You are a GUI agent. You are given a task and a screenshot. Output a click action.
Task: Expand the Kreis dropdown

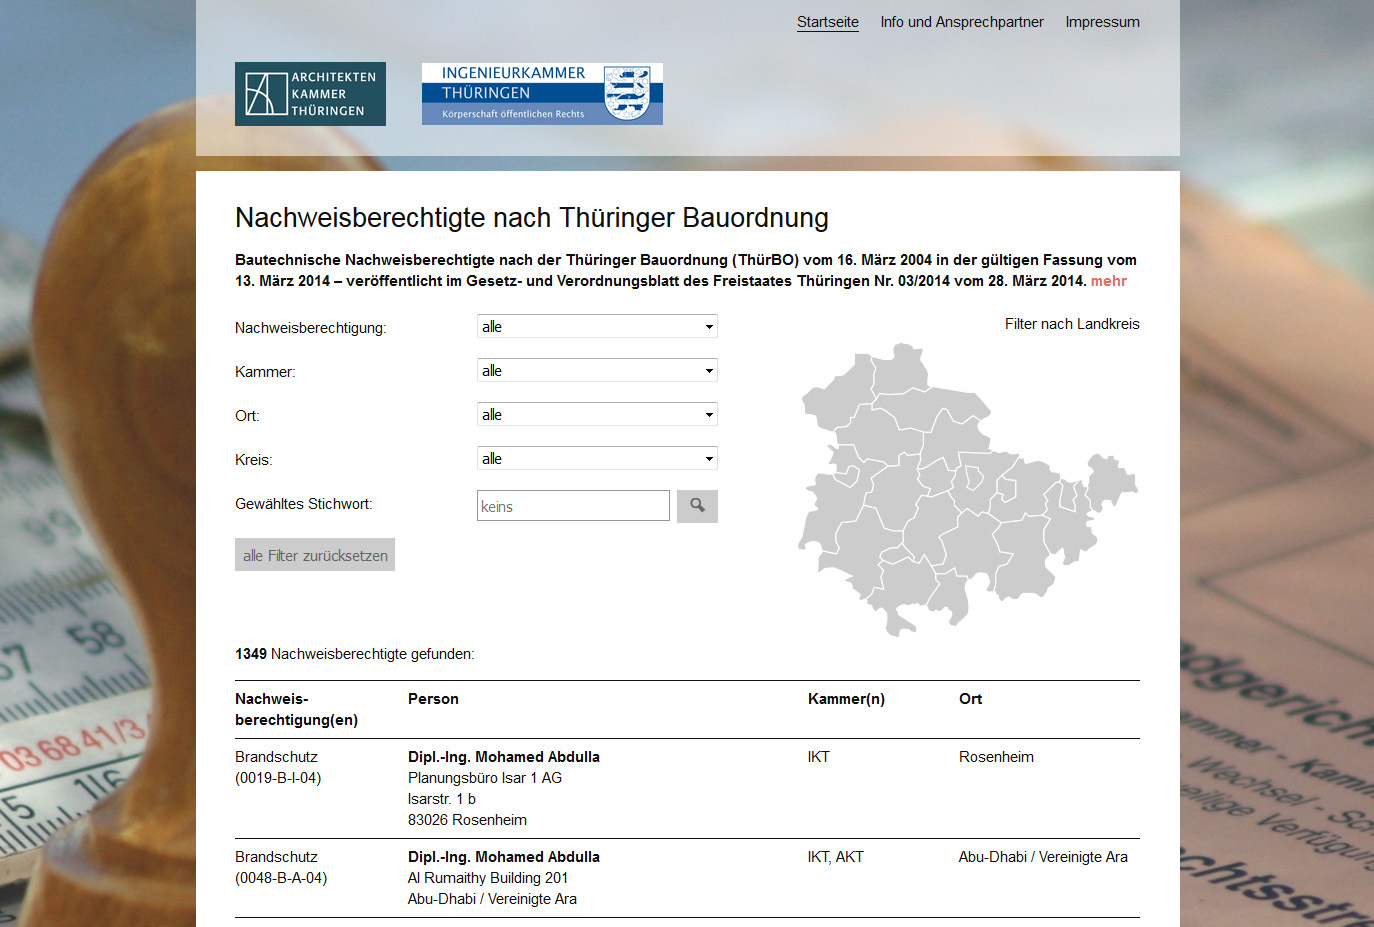[597, 459]
